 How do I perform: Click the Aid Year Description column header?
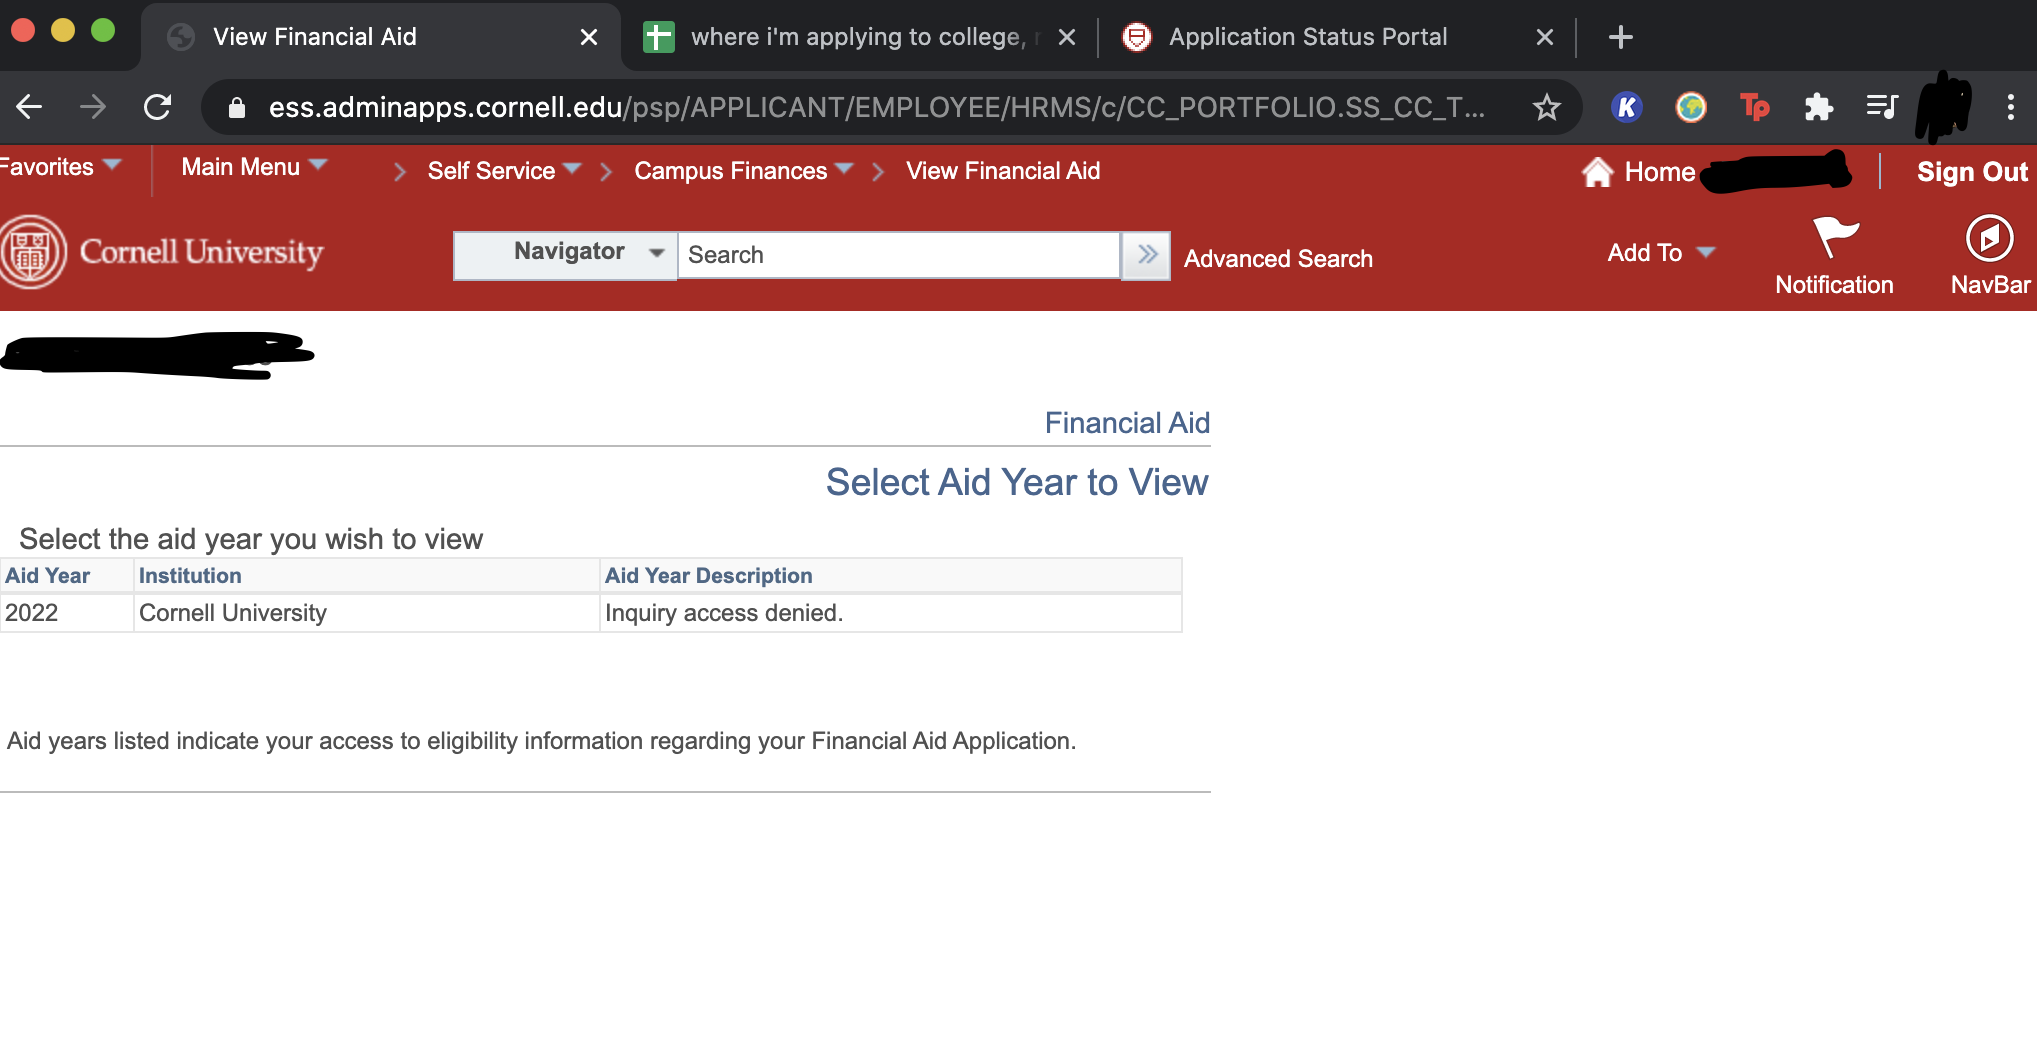708,576
